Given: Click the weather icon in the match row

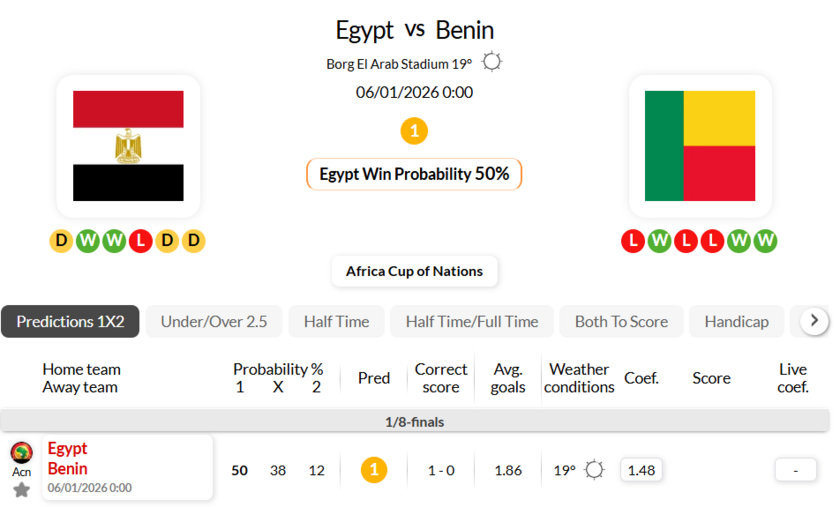Looking at the screenshot, I should pyautogui.click(x=594, y=470).
